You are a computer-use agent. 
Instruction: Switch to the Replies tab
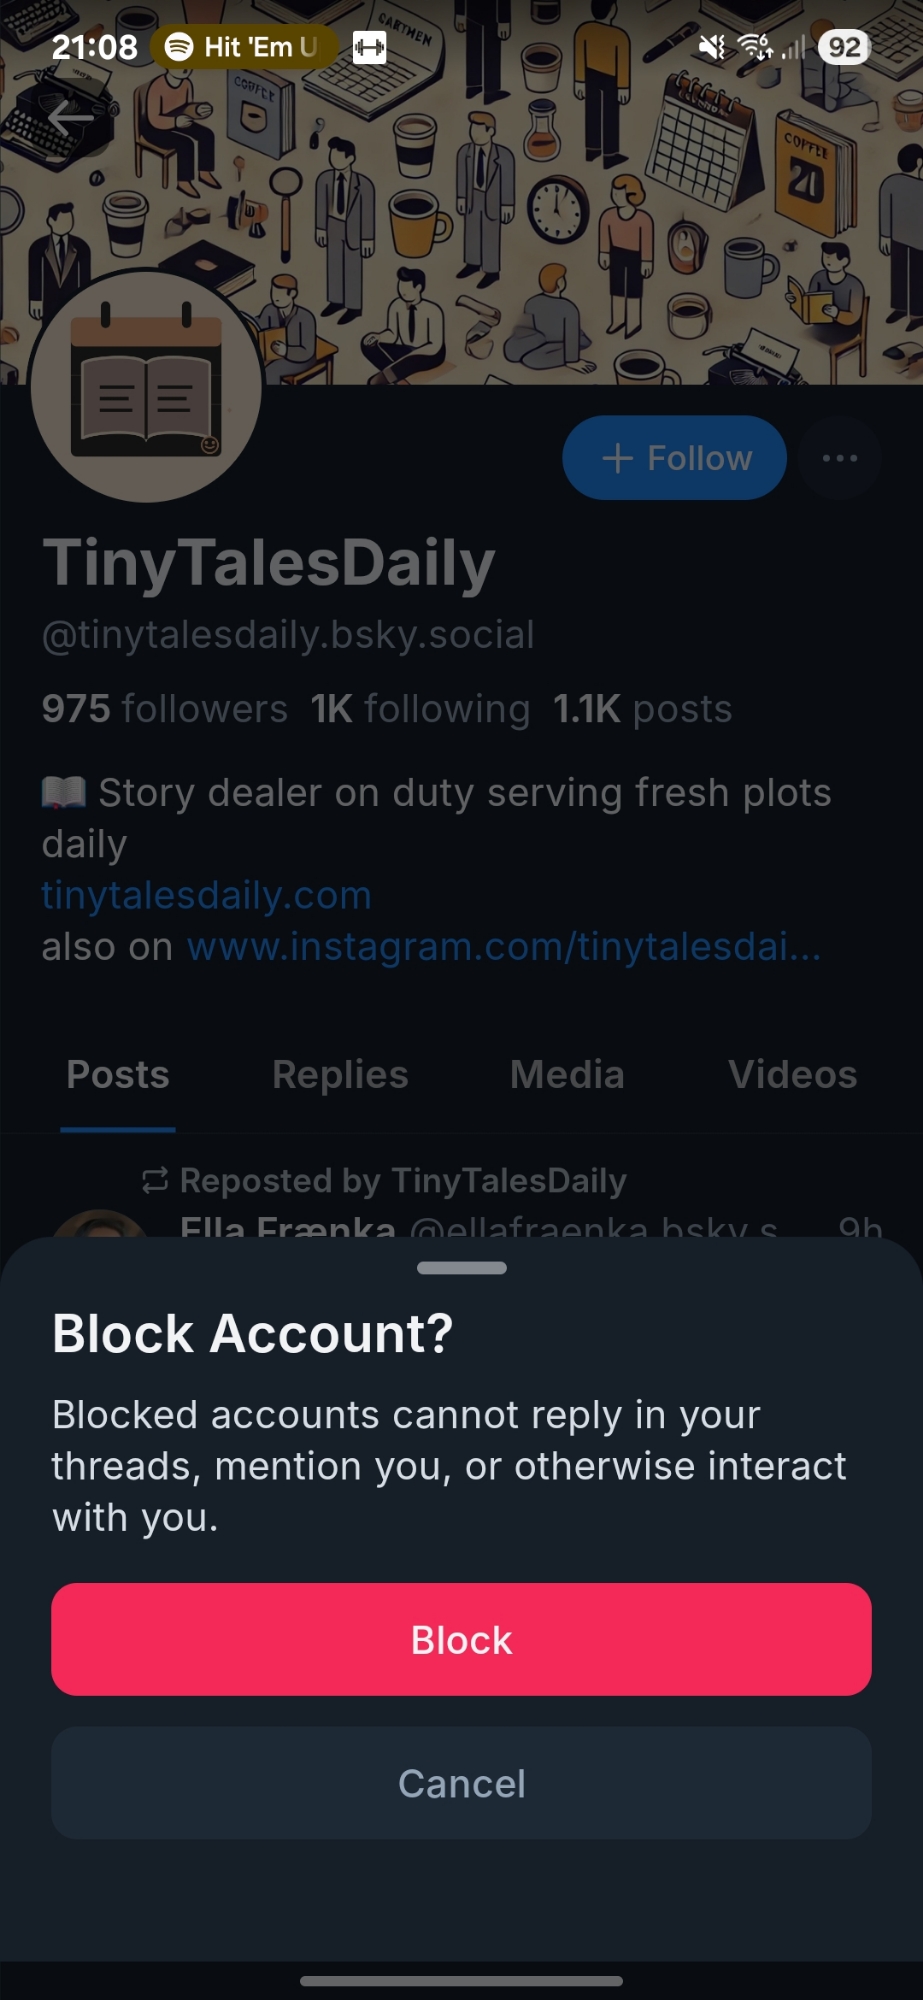340,1075
